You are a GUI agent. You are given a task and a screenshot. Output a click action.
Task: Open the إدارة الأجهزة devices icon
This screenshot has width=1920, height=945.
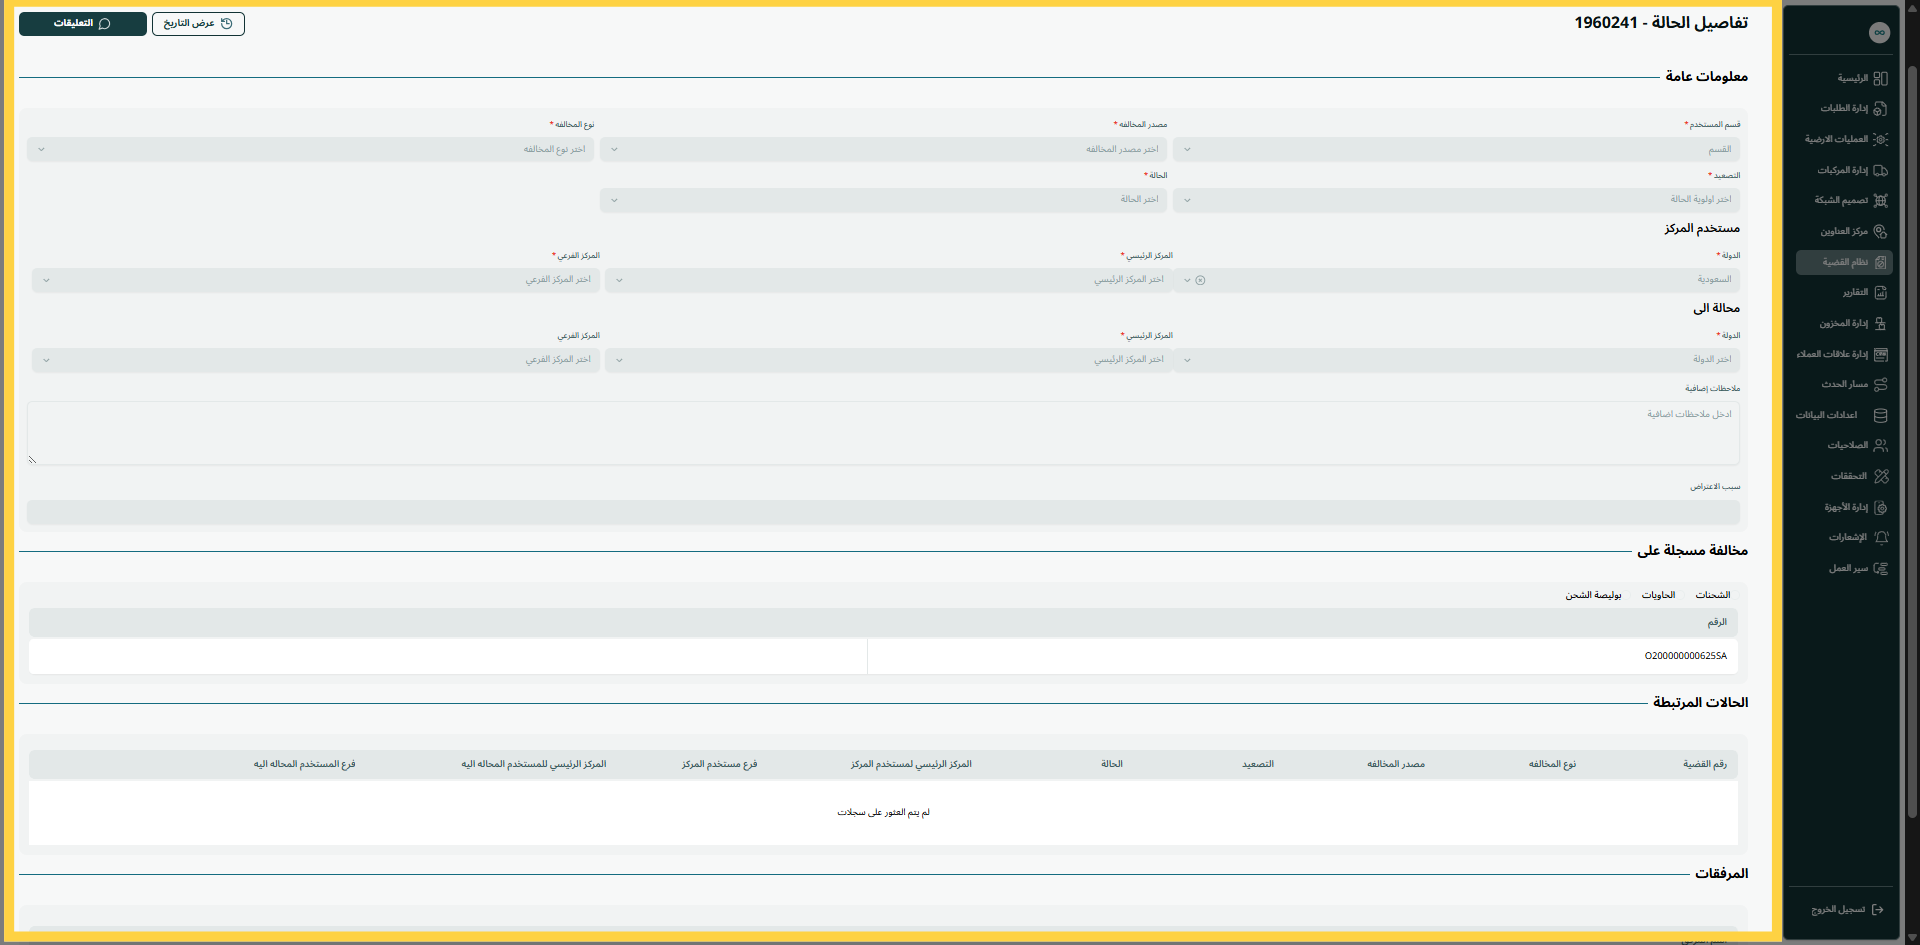coord(1880,507)
